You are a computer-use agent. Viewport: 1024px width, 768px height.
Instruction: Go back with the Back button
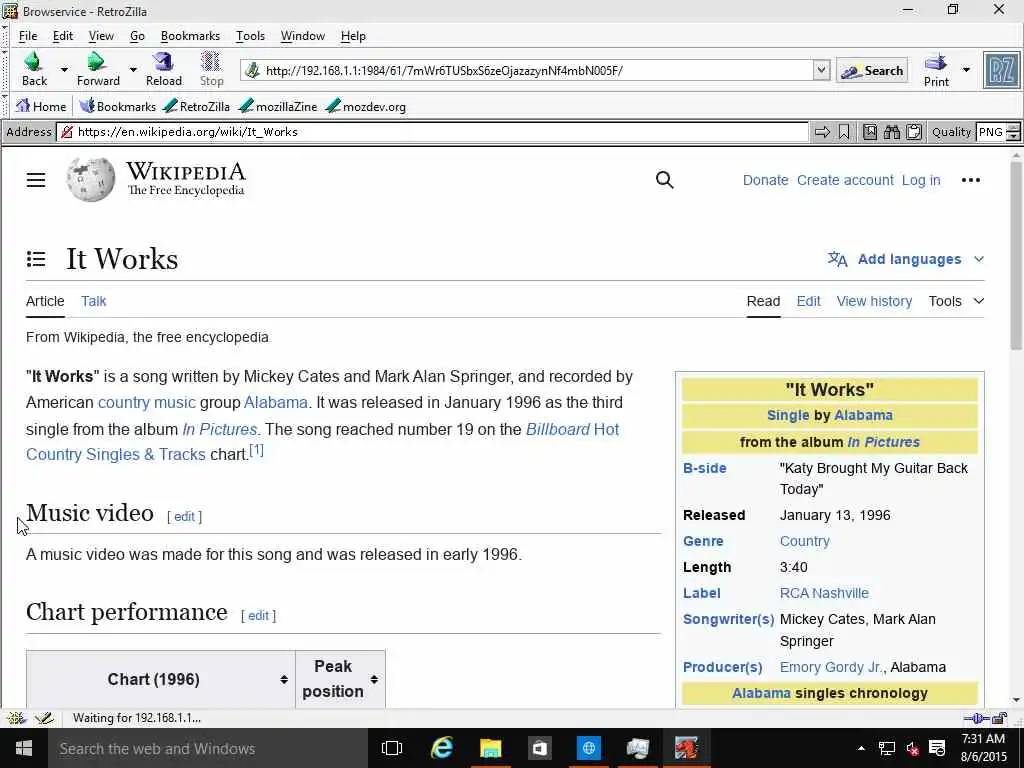[x=34, y=69]
